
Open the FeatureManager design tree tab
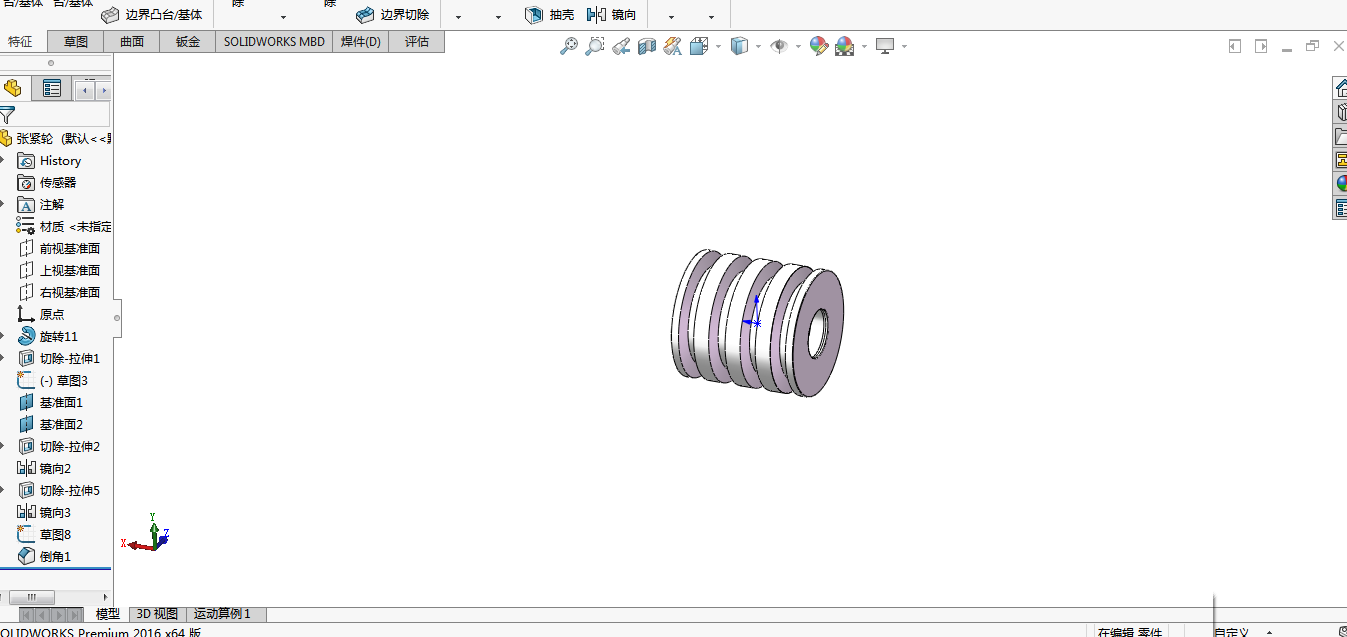pyautogui.click(x=13, y=89)
